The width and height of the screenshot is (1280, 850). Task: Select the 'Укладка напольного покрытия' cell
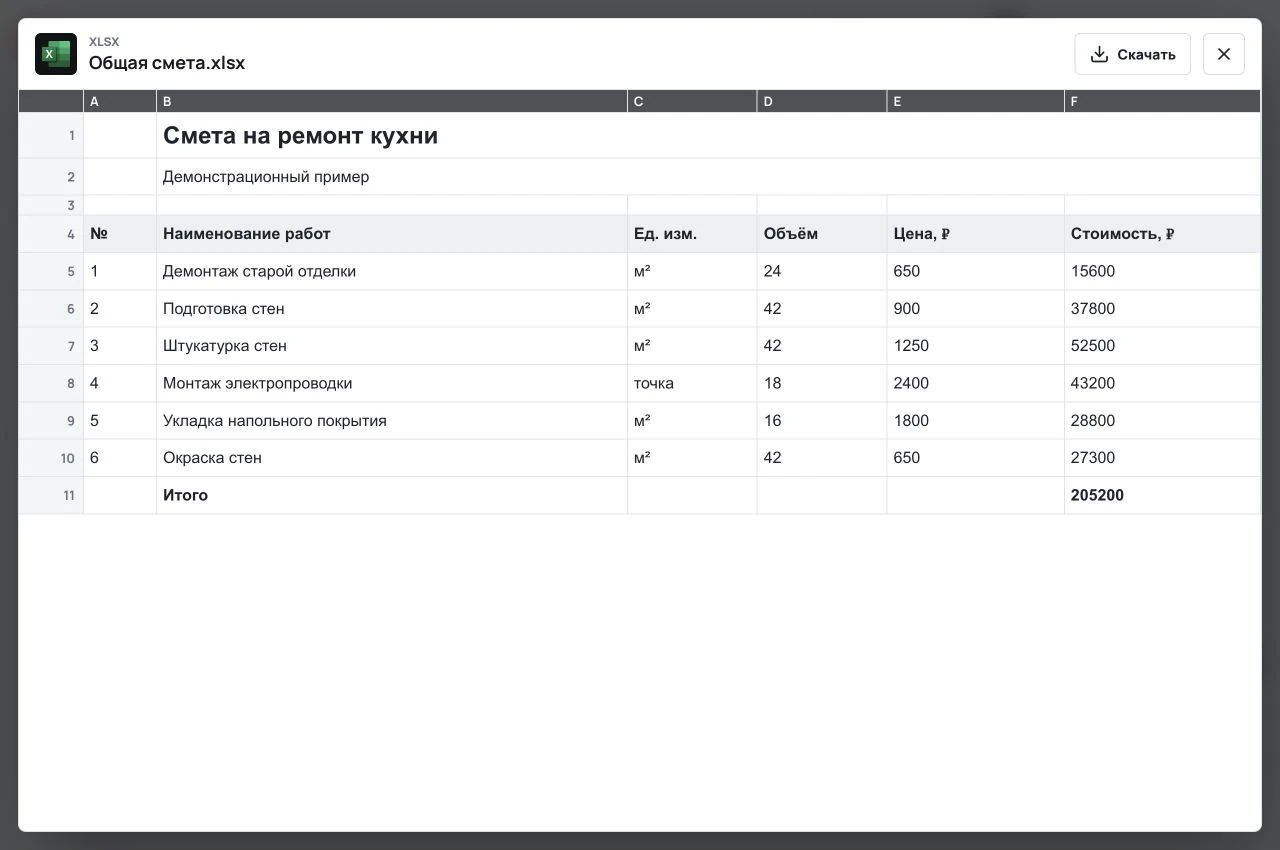click(x=392, y=421)
